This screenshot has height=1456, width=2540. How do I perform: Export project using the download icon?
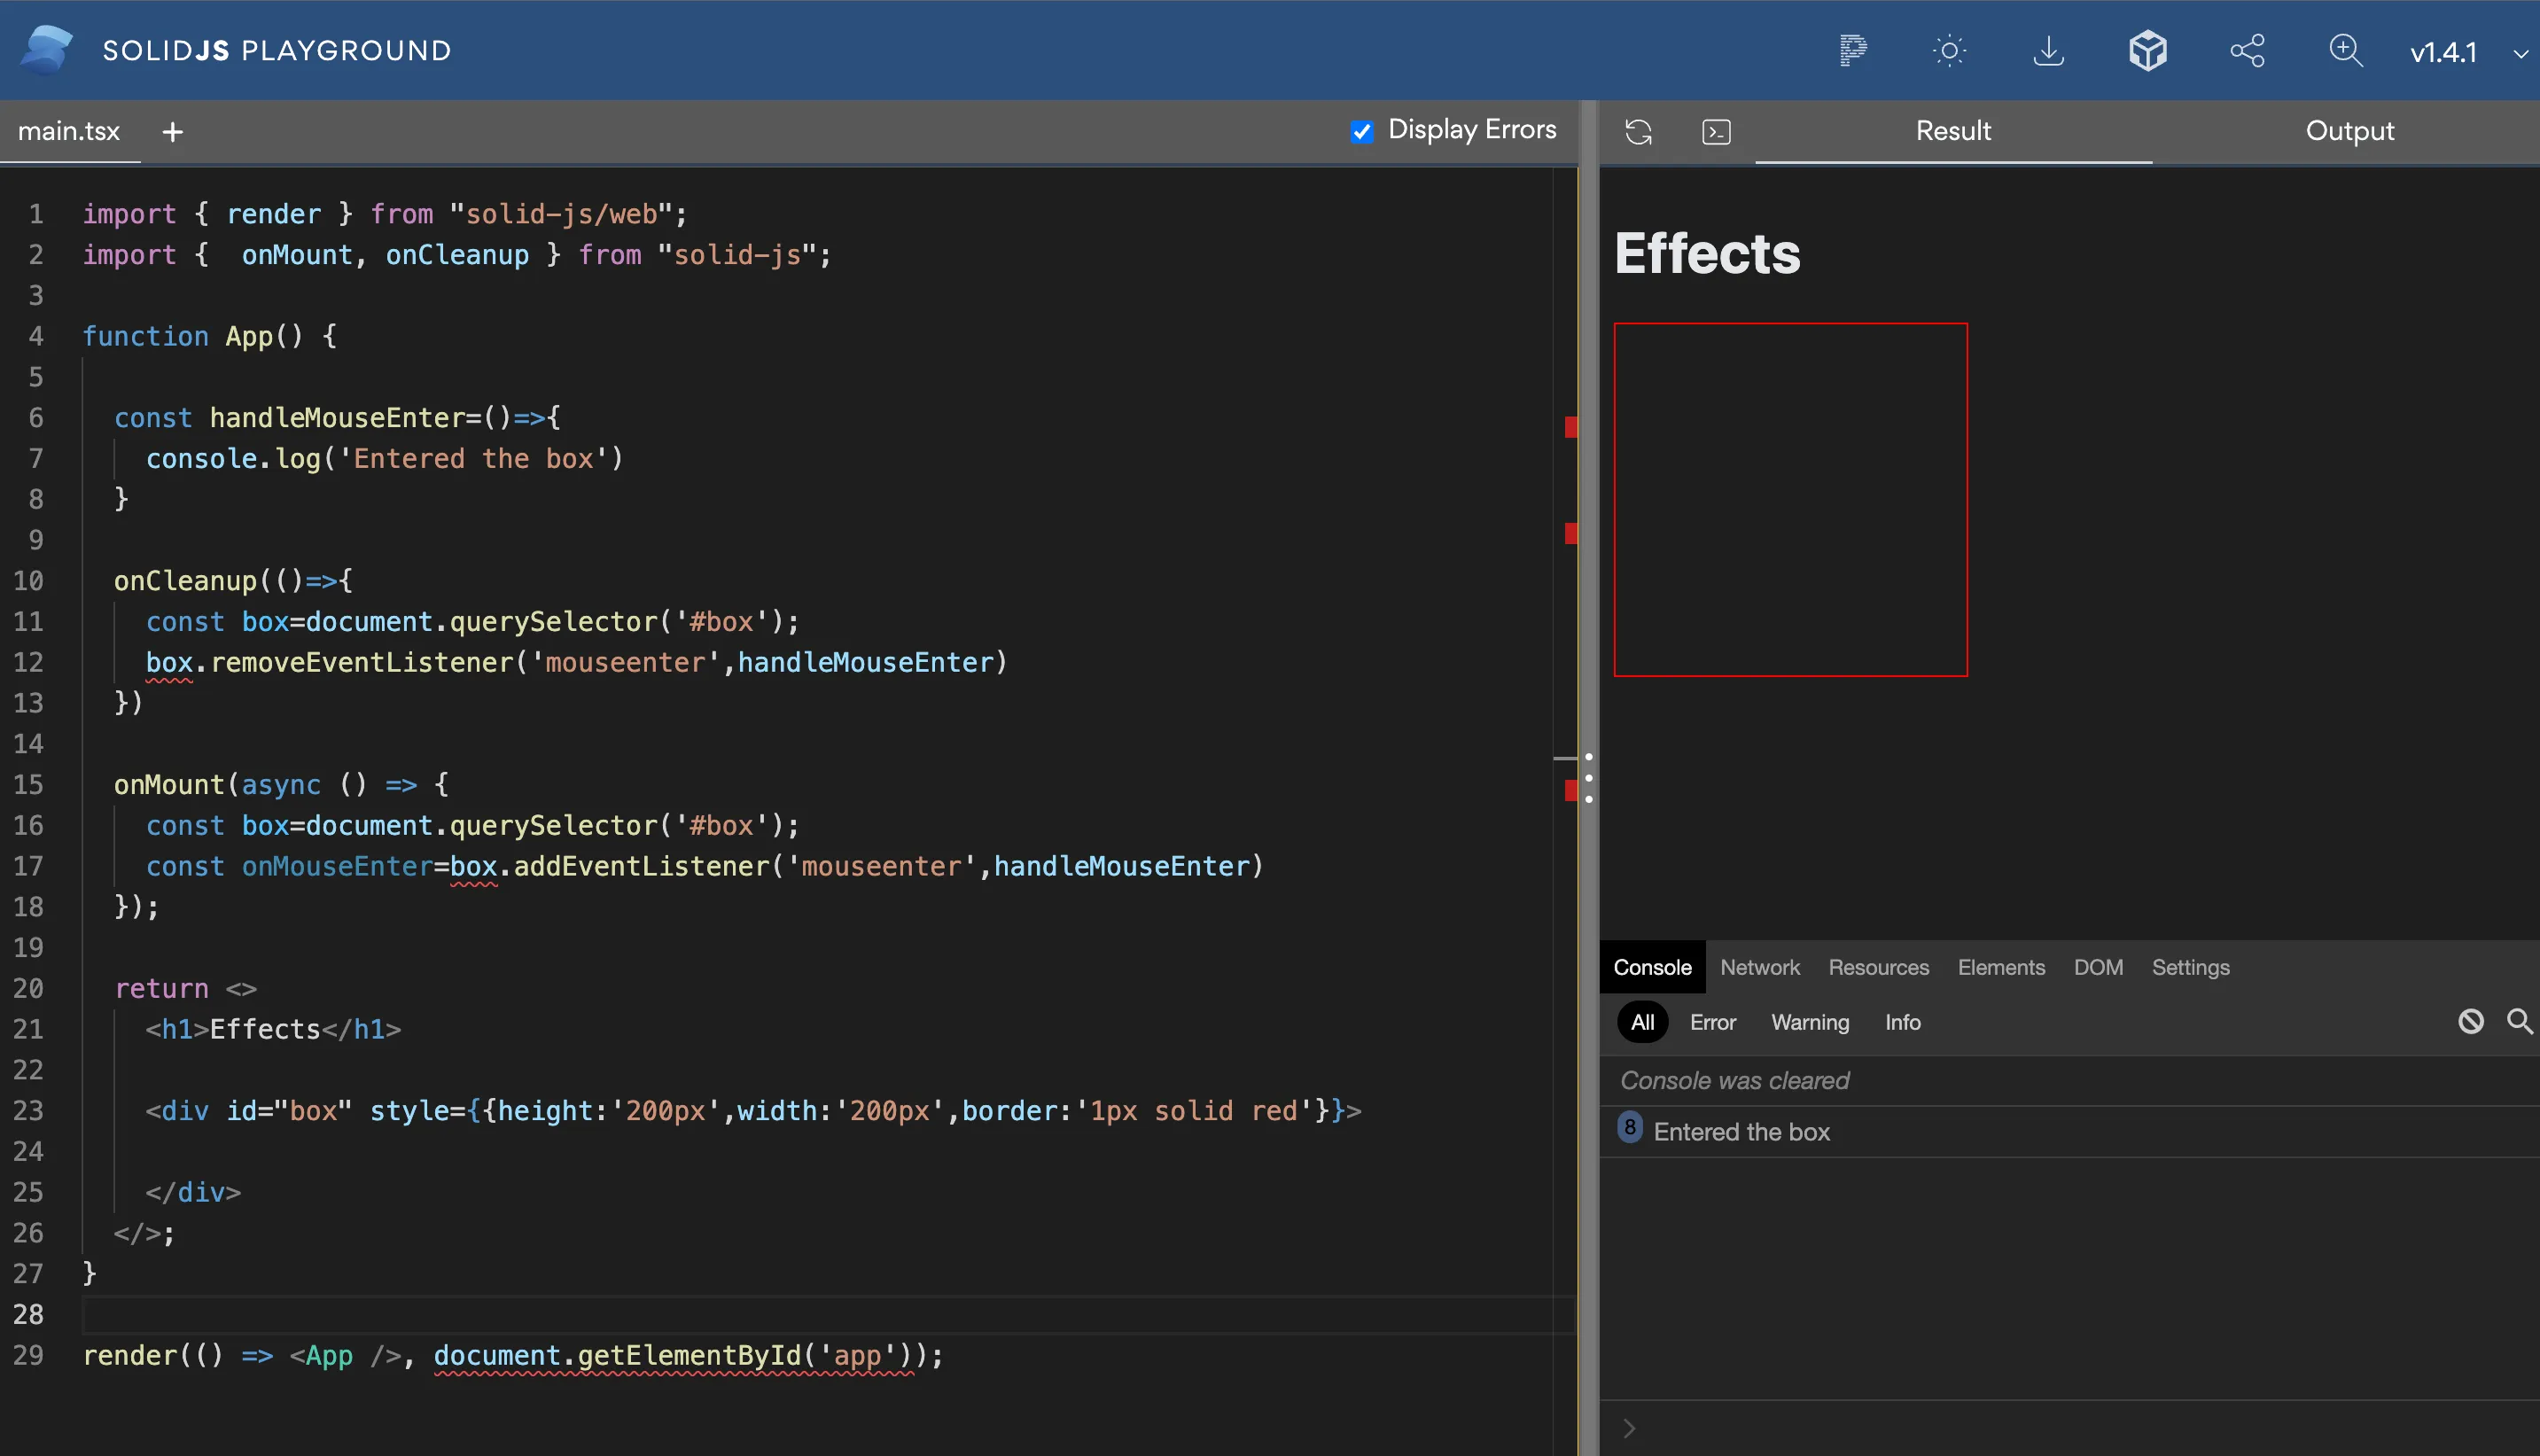pyautogui.click(x=2049, y=50)
